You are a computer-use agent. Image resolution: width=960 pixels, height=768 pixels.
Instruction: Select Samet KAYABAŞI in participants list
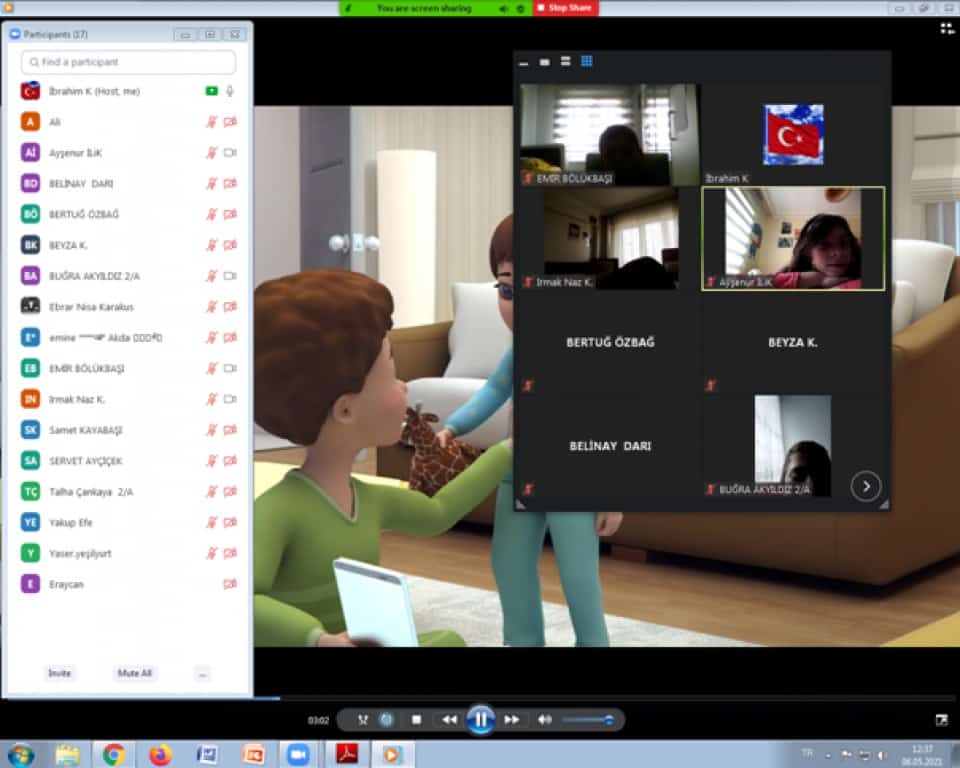coord(86,430)
